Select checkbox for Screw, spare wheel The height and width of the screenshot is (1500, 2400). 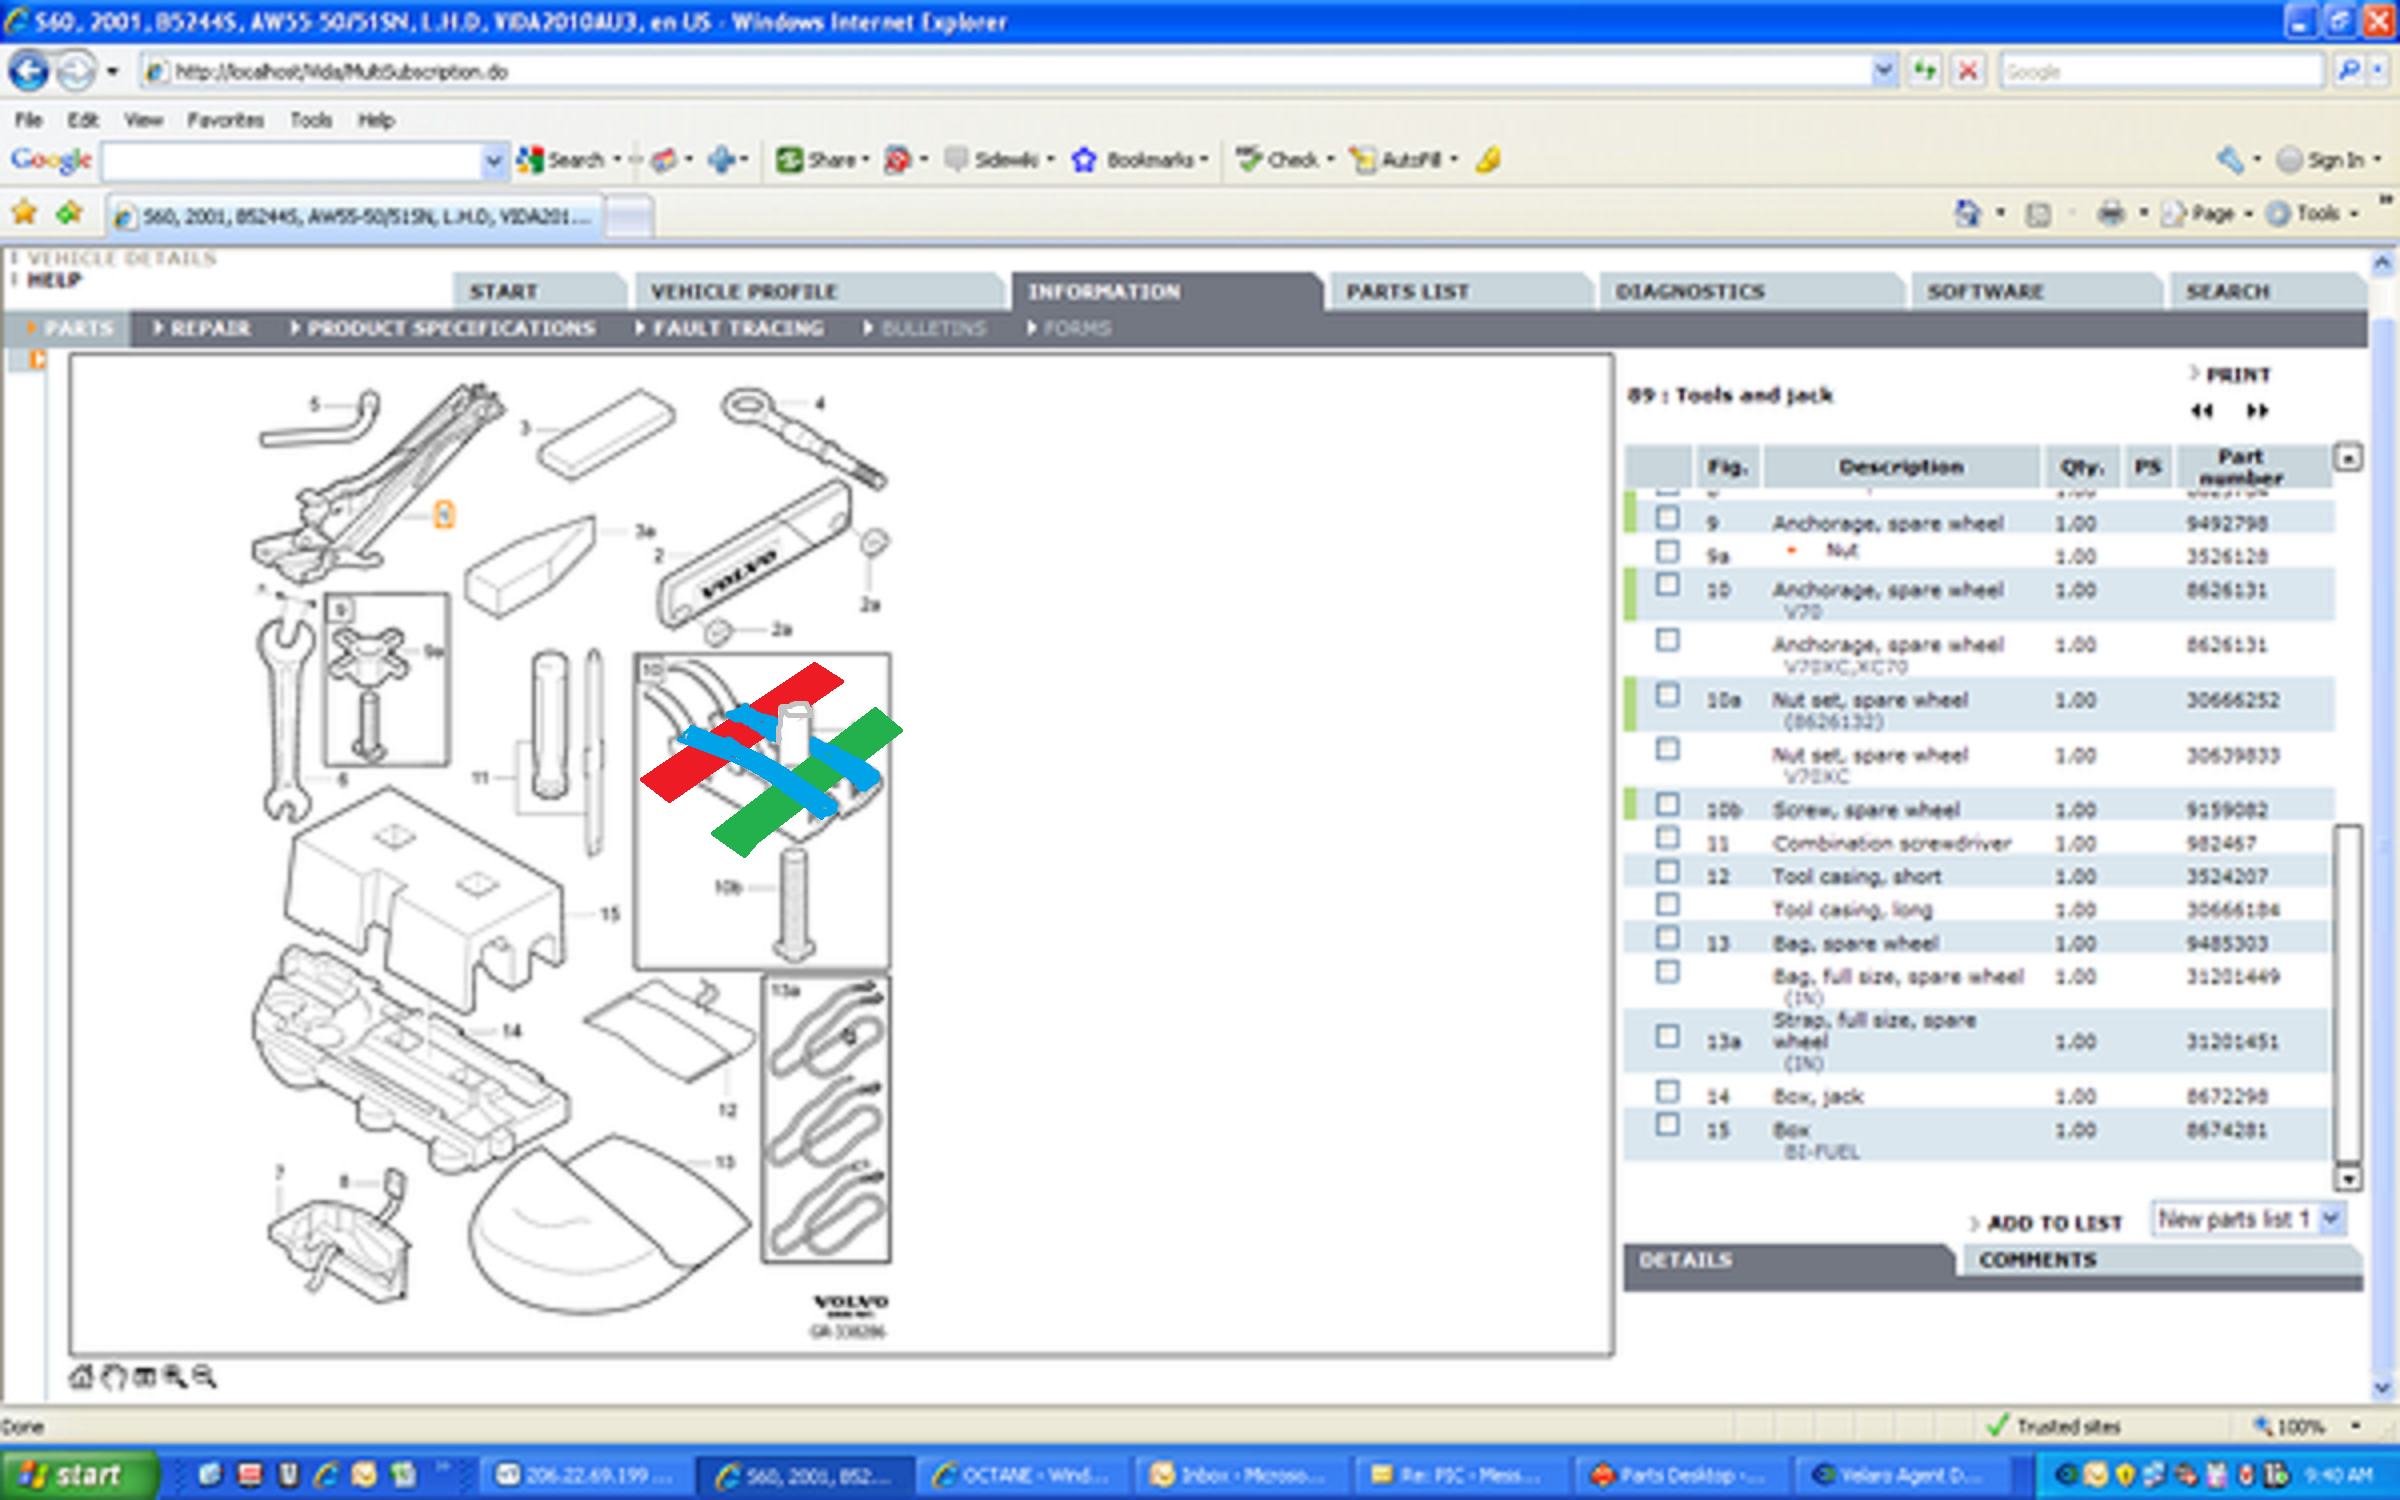coord(1667,804)
